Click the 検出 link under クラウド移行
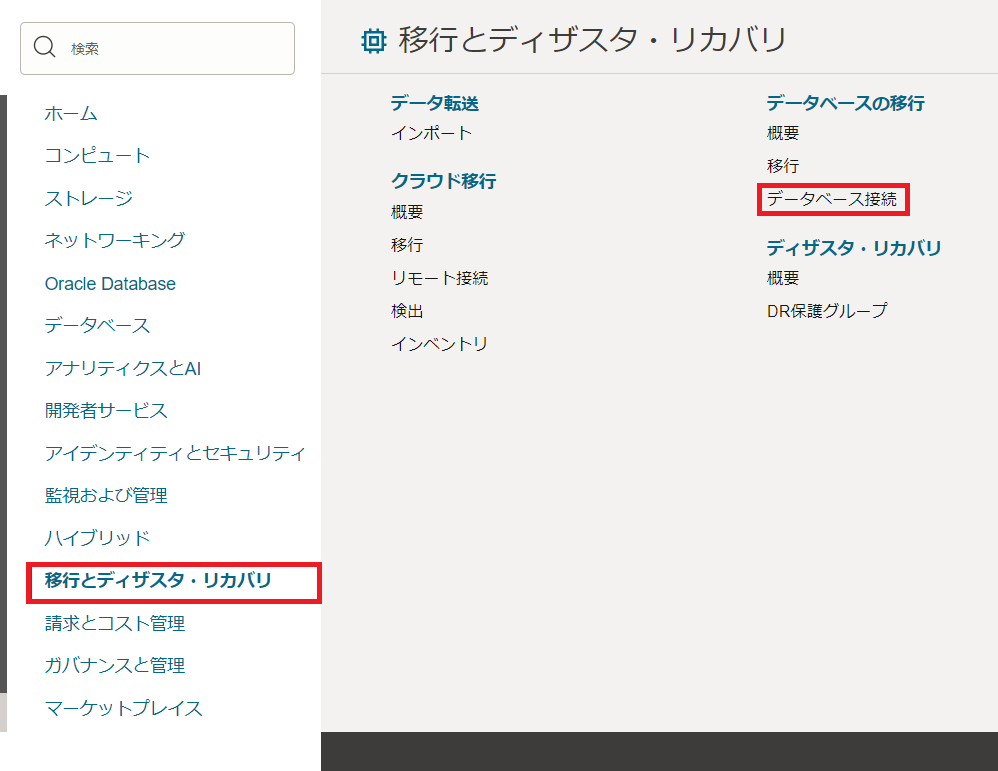998x771 pixels. click(x=407, y=311)
